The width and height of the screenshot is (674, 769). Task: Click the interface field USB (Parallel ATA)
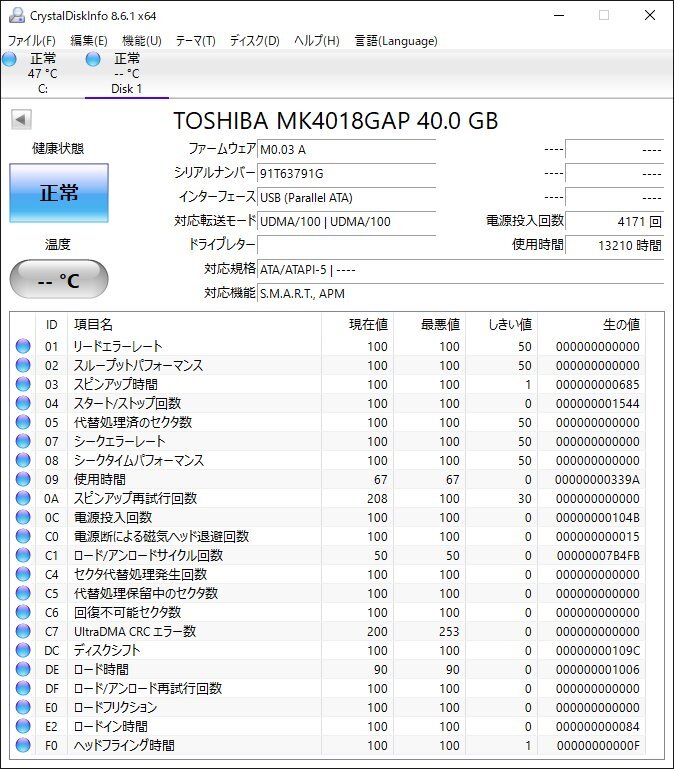coord(346,197)
